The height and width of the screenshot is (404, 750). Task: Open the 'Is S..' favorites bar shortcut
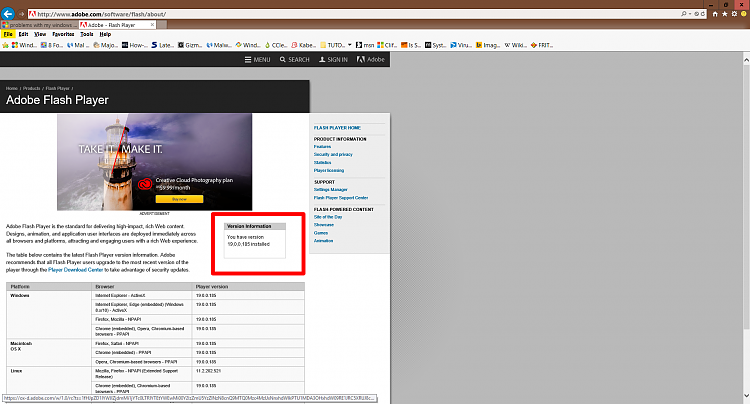pyautogui.click(x=411, y=45)
